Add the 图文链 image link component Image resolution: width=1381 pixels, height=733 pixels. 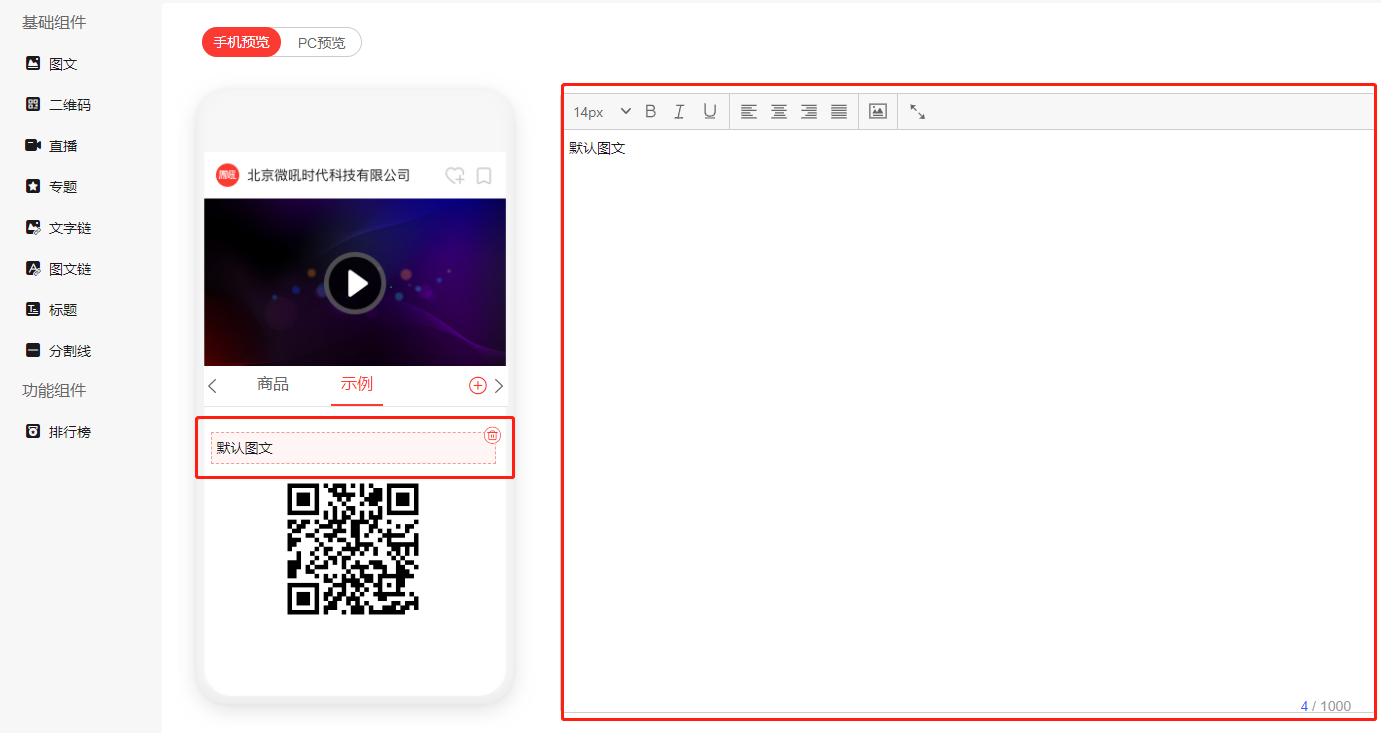click(x=58, y=269)
